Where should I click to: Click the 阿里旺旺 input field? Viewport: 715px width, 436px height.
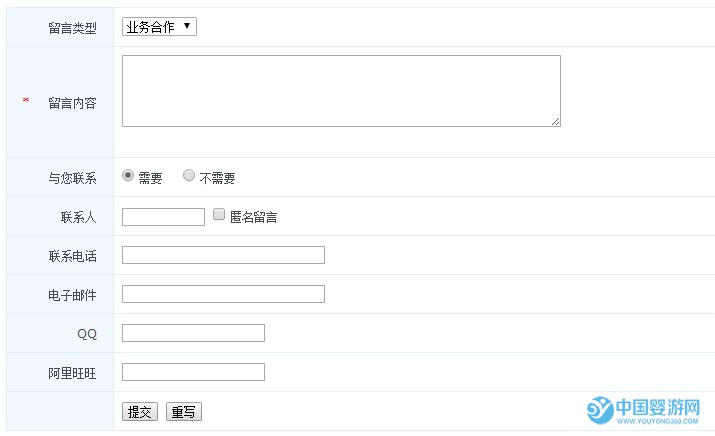[x=193, y=372]
